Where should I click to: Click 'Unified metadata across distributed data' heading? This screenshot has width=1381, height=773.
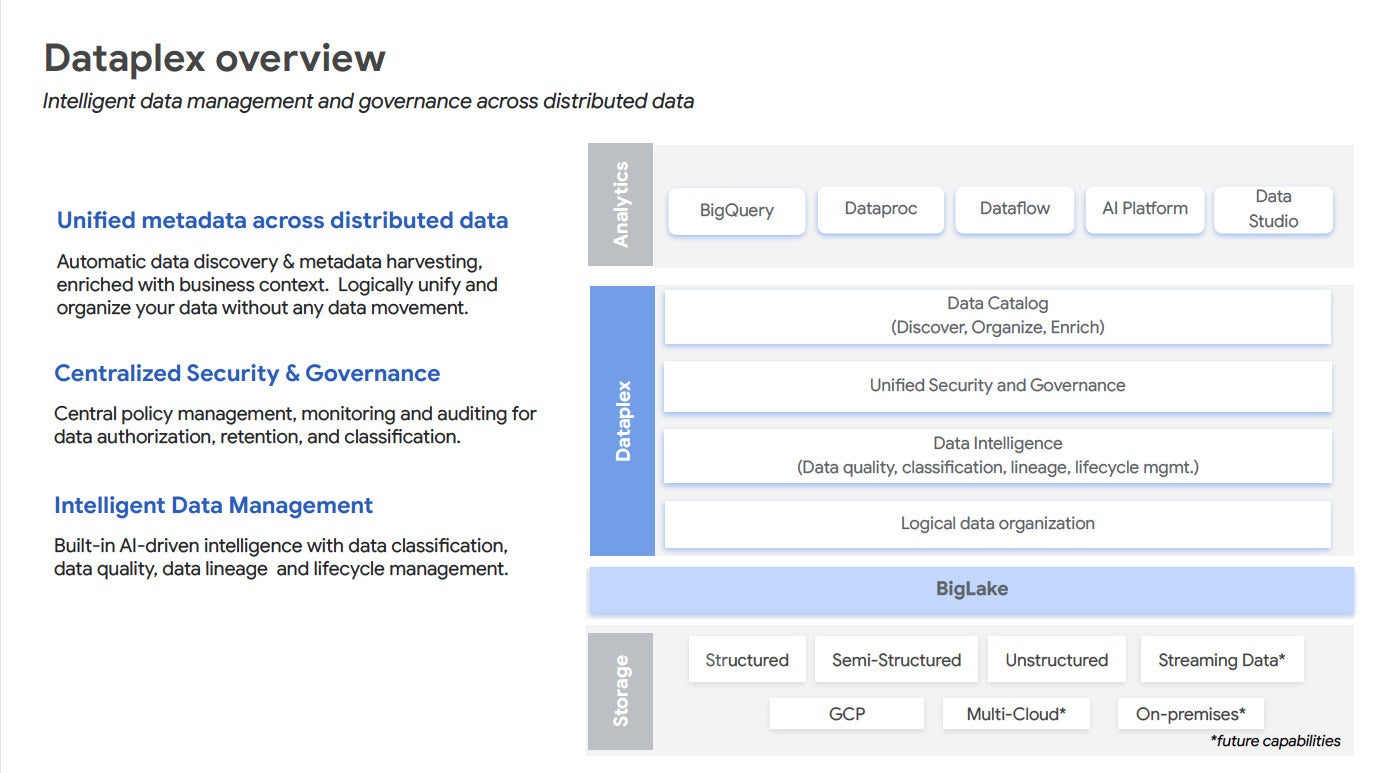tap(282, 221)
